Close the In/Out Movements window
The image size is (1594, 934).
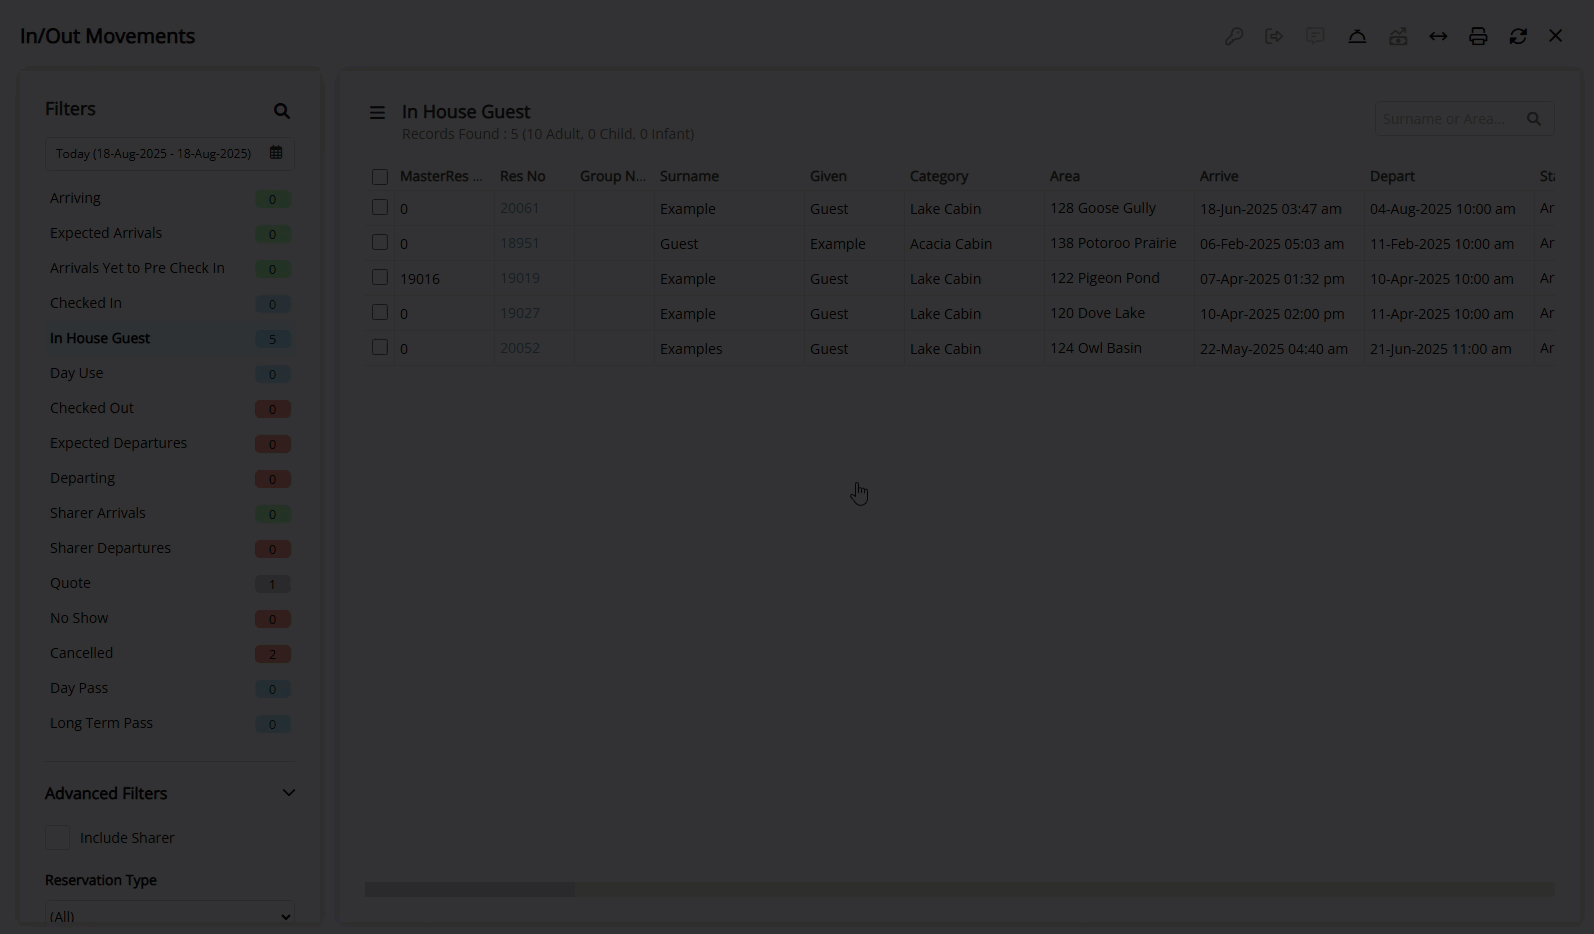click(x=1556, y=35)
